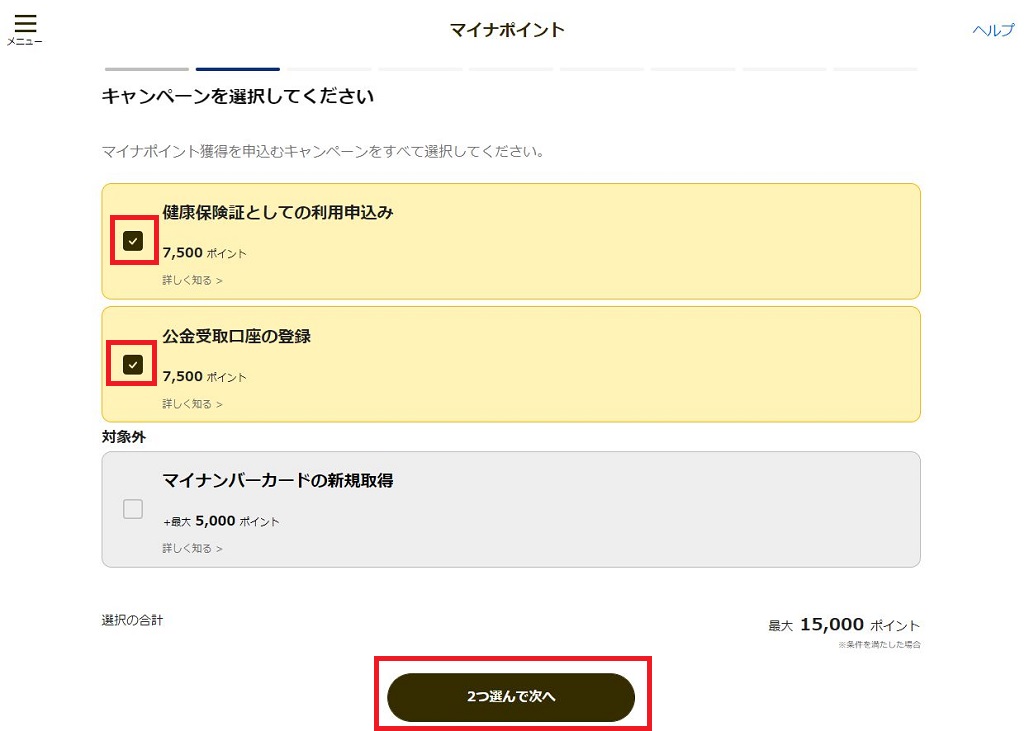This screenshot has width=1024, height=731.
Task: Click the キャンペーンを選択してください heading
Action: 238,97
